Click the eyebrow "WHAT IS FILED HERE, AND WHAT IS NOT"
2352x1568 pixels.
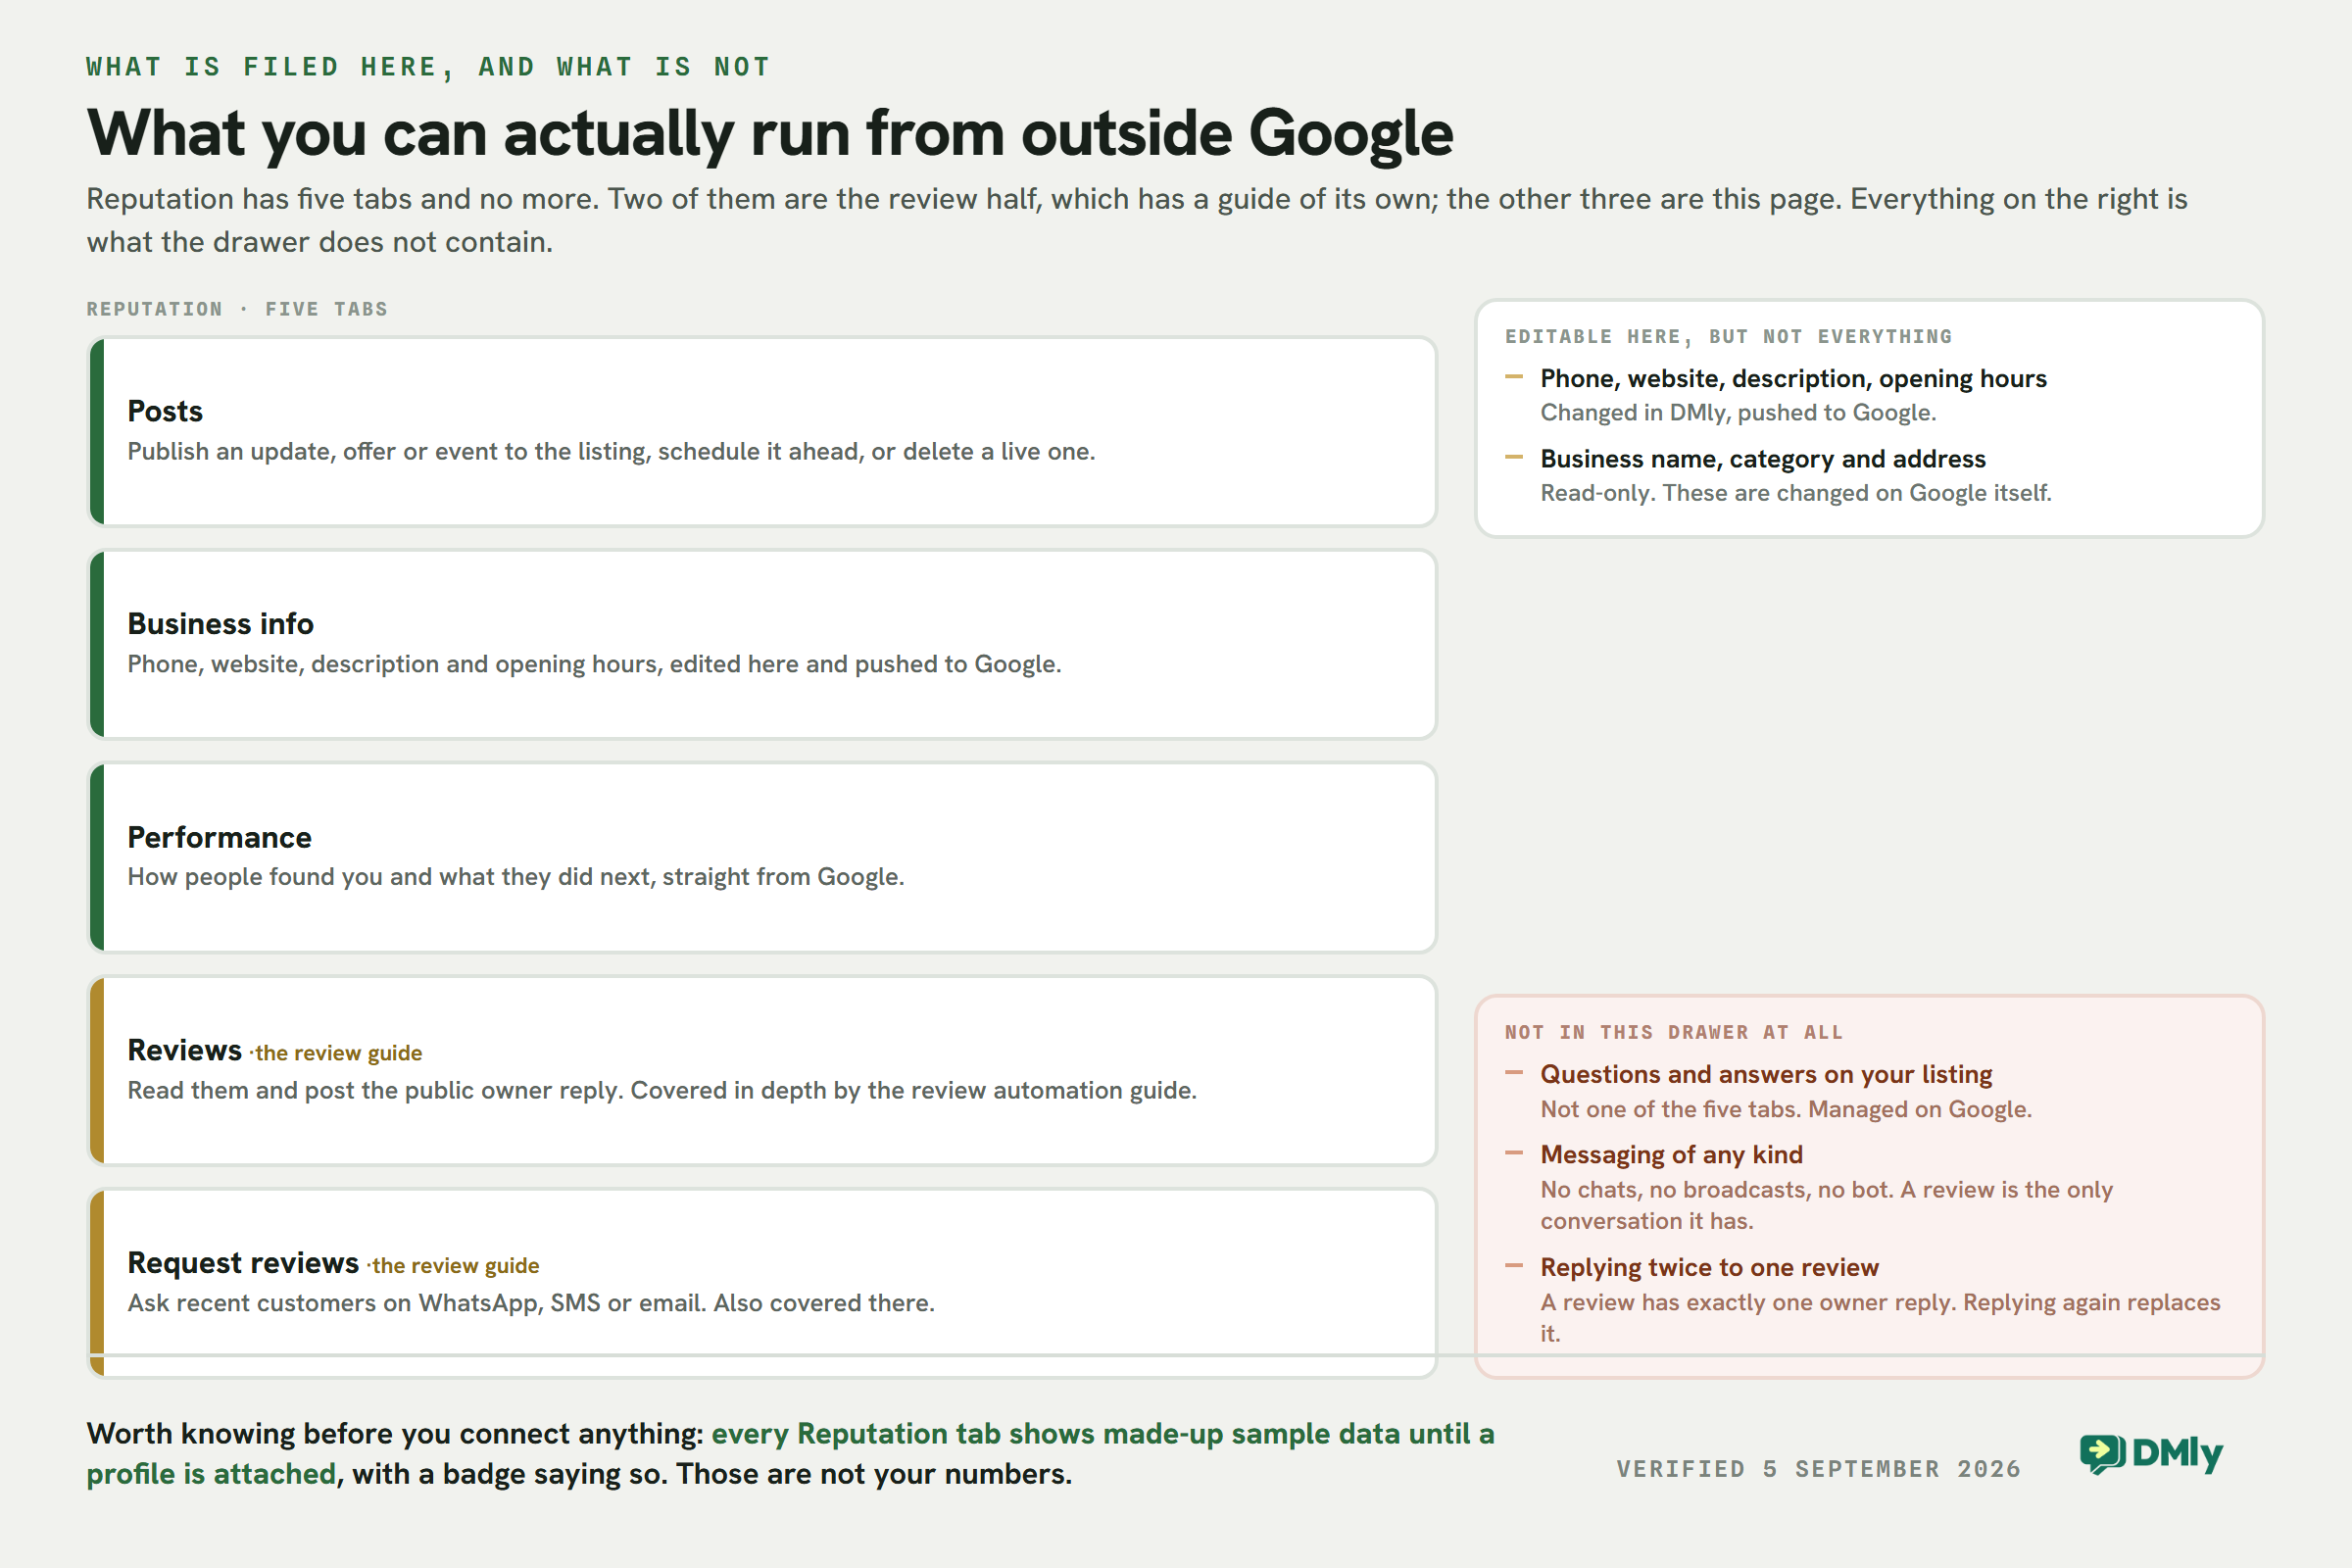click(x=428, y=67)
